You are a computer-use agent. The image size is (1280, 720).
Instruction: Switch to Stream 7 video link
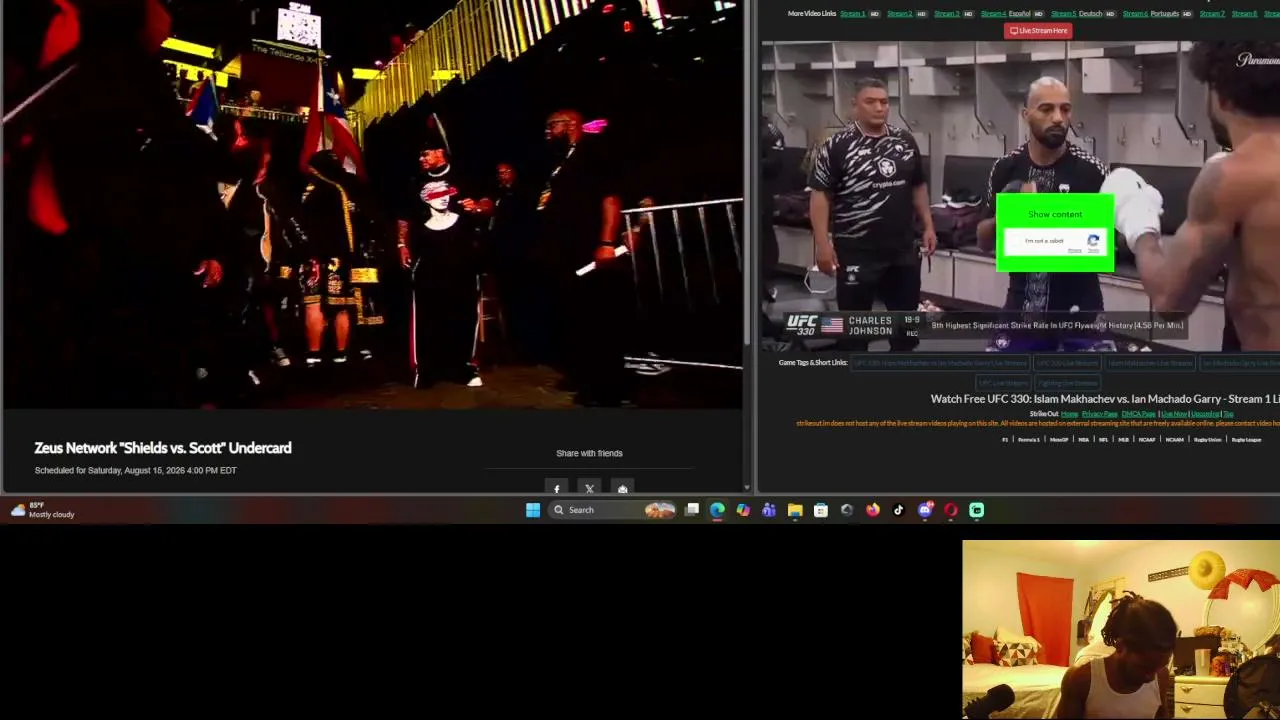pos(1212,14)
